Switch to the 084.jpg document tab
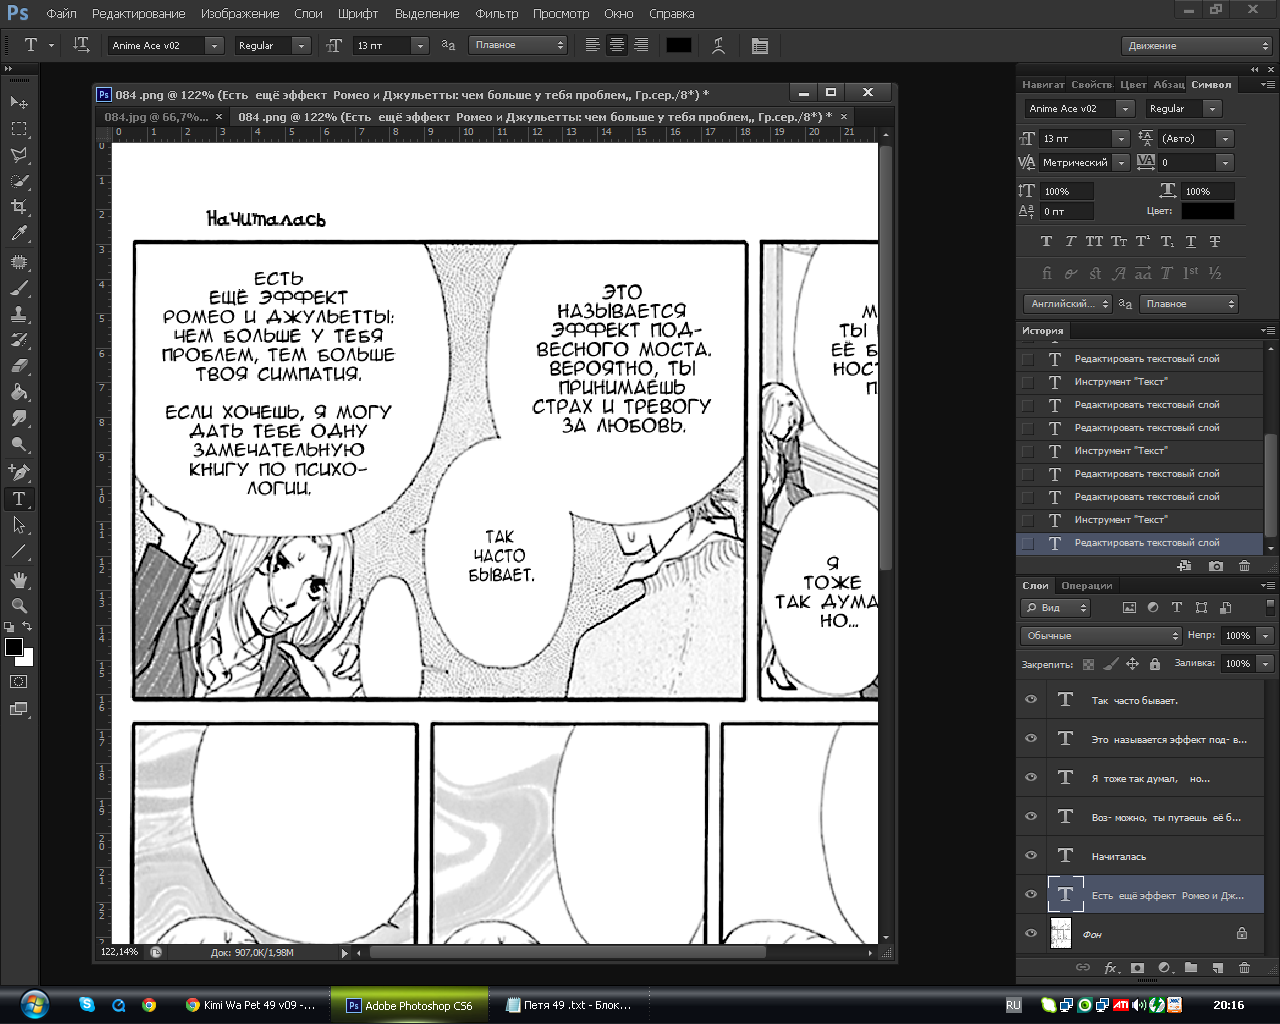Image resolution: width=1280 pixels, height=1024 pixels. (x=157, y=117)
